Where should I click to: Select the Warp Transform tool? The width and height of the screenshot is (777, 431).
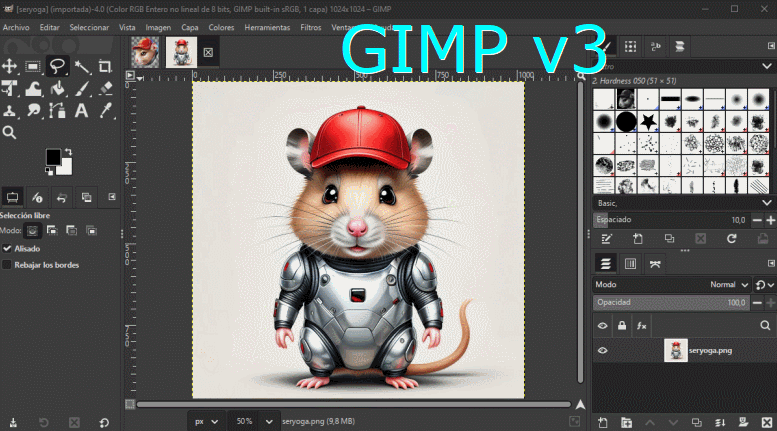click(33, 88)
